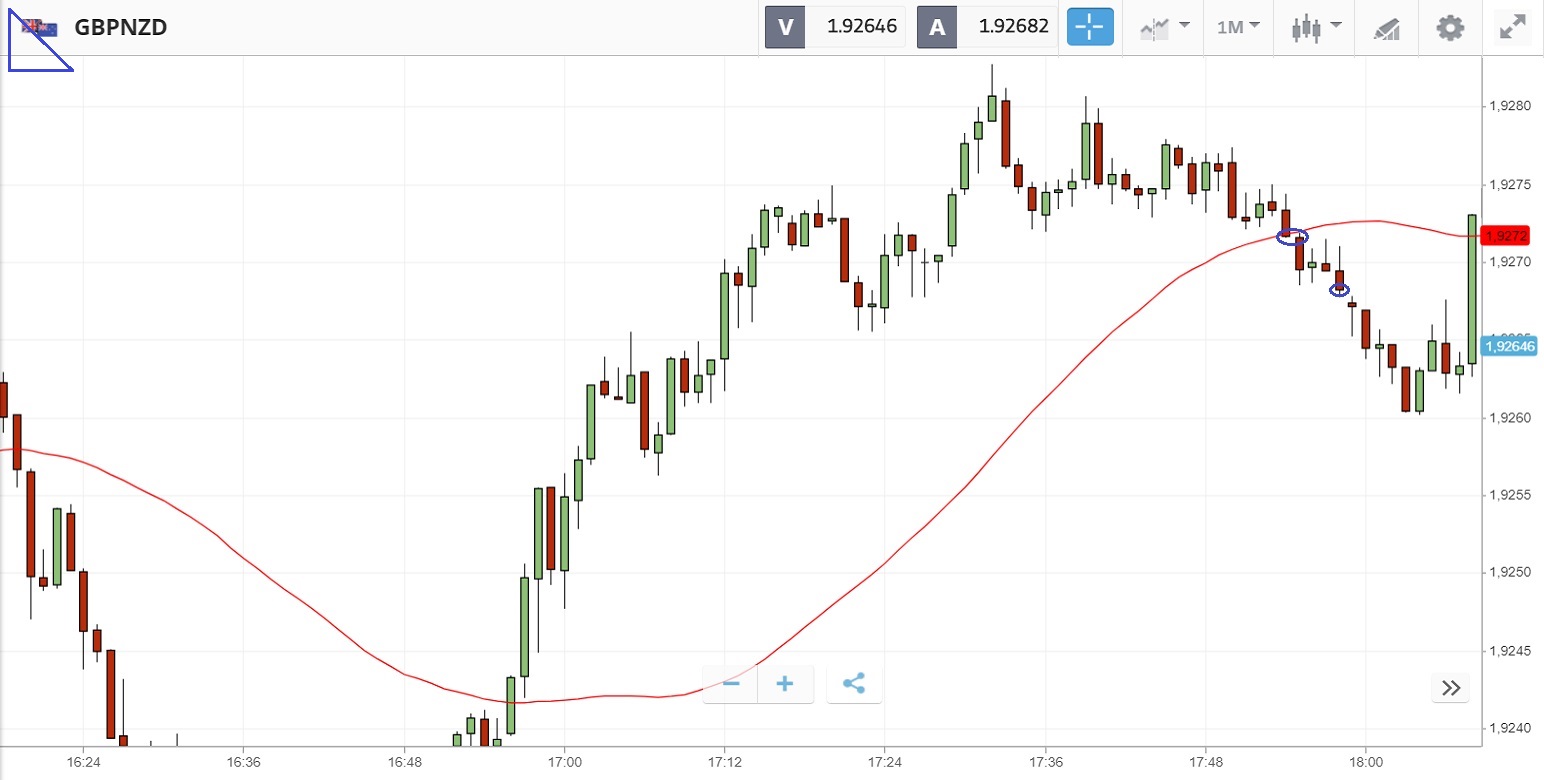The height and width of the screenshot is (780, 1544).
Task: Zoom out the chart with minus
Action: click(x=731, y=684)
